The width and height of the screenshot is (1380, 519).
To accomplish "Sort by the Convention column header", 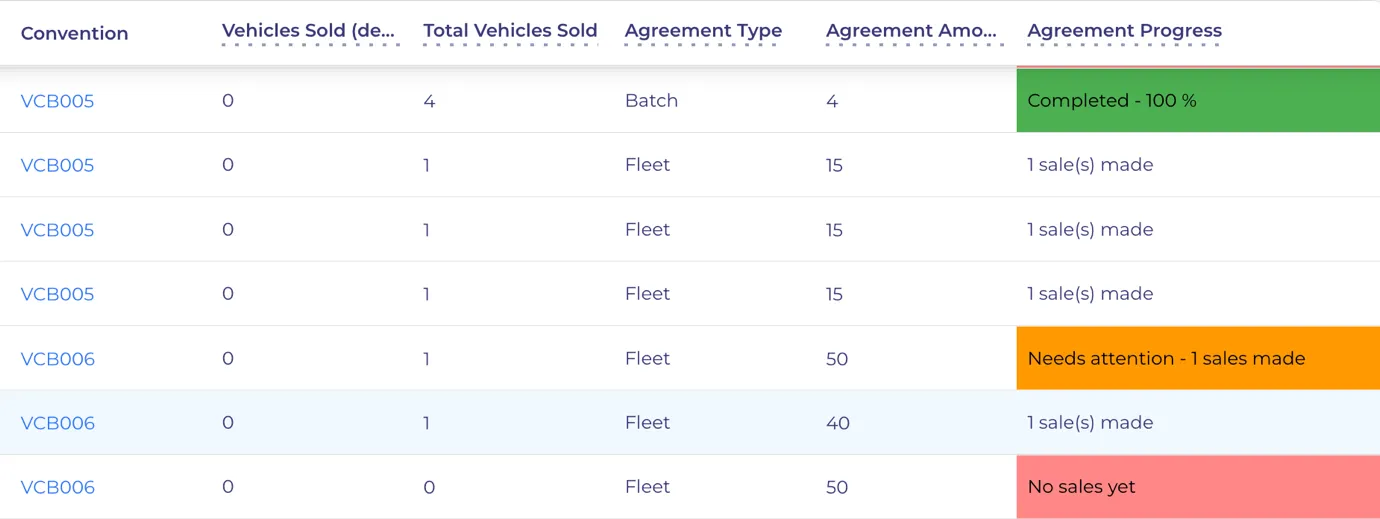I will coord(74,33).
